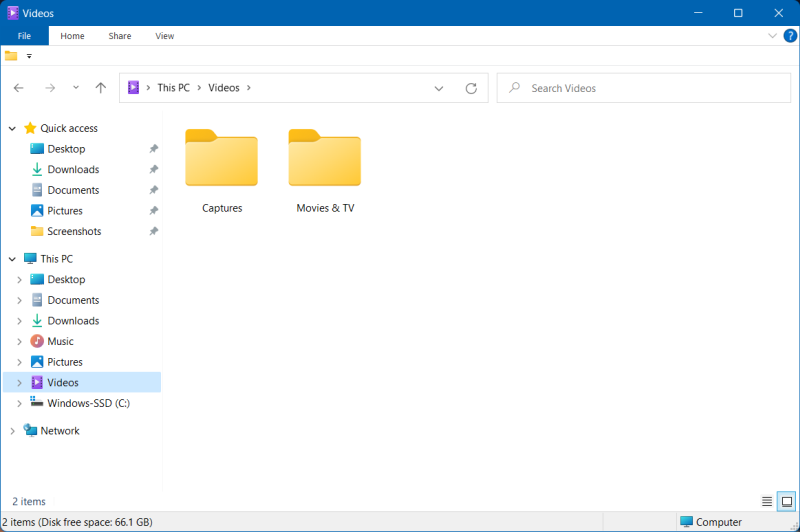800x532 pixels.
Task: Click the Up to parent folder arrow
Action: pyautogui.click(x=100, y=88)
